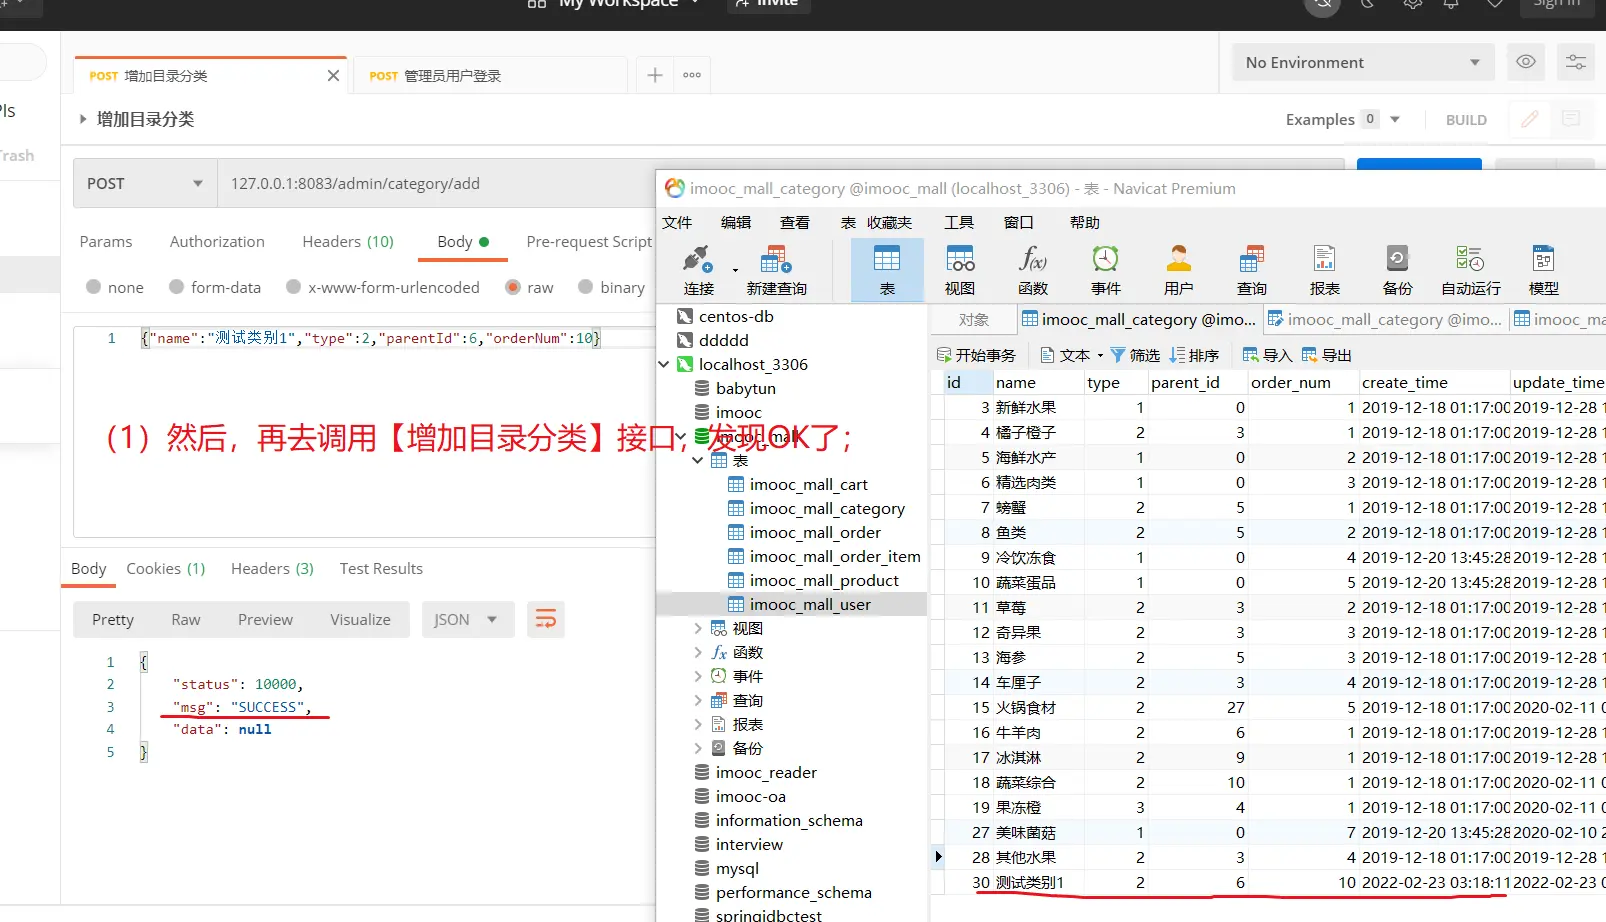The height and width of the screenshot is (922, 1606).
Task: Click the 筛选 (Filter) button
Action: click(x=1135, y=355)
